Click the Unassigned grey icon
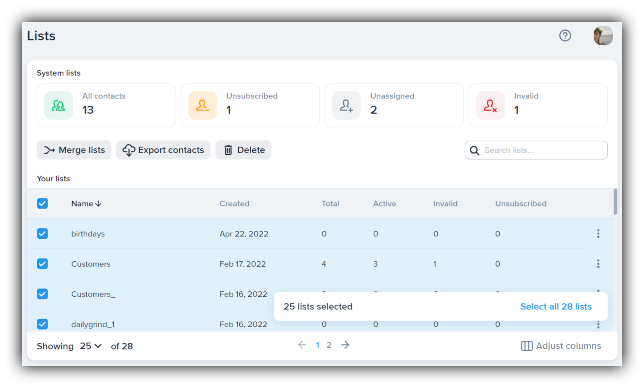Screen dimensions: 644x388 (x=346, y=106)
